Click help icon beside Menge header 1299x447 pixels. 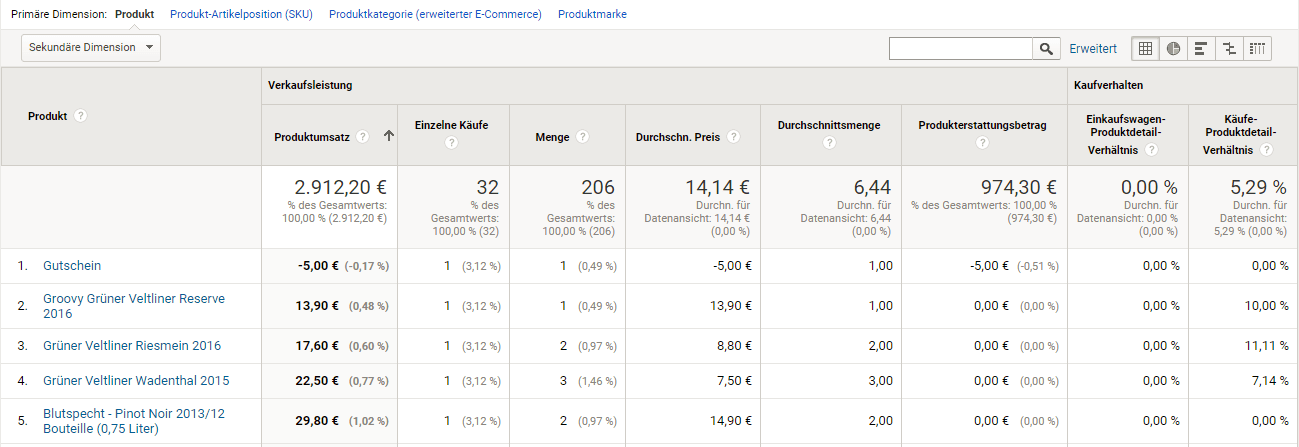pyautogui.click(x=582, y=137)
